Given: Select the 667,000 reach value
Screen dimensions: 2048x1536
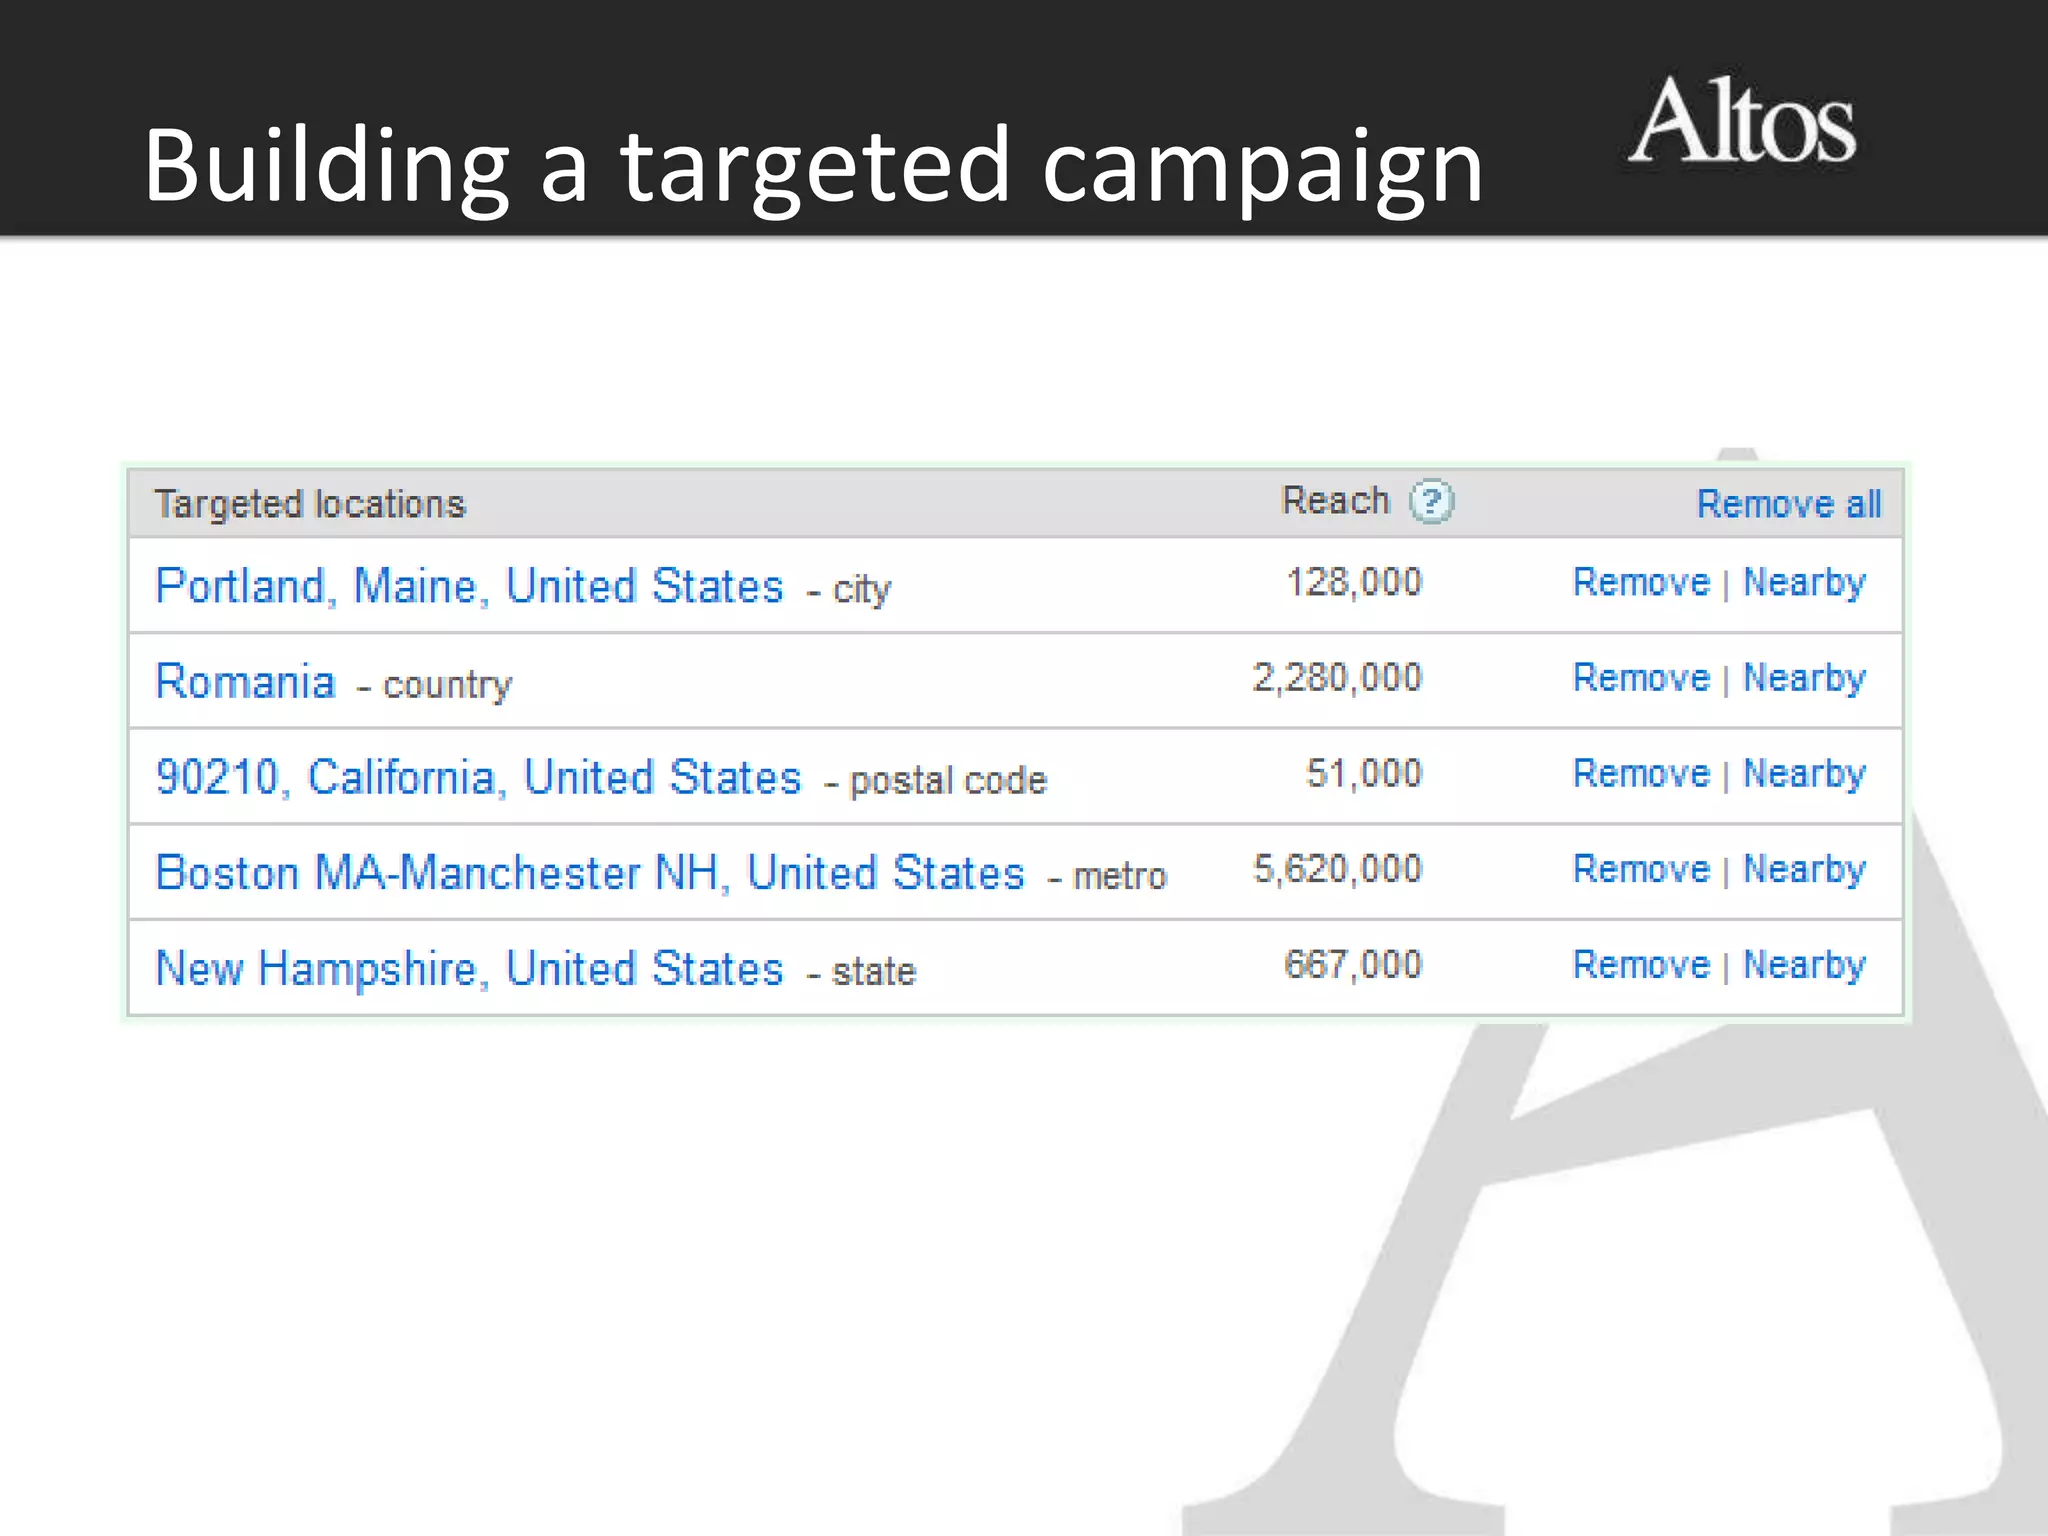Looking at the screenshot, I should pyautogui.click(x=1353, y=965).
